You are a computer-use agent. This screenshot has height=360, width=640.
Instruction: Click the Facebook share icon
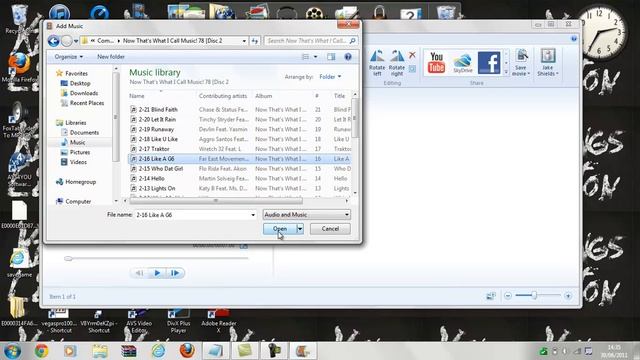[489, 63]
